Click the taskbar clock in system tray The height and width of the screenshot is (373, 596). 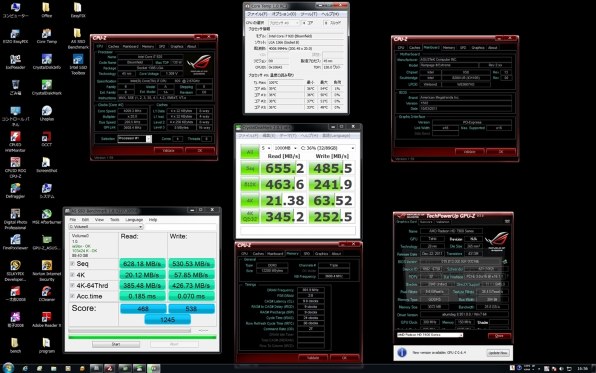click(582, 368)
